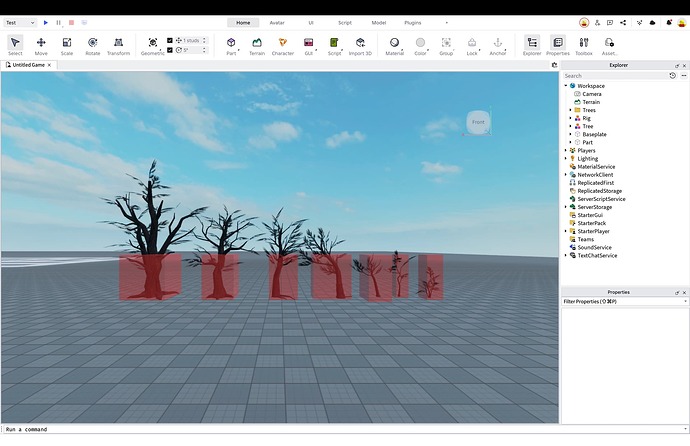Open the Terrain editor

click(x=257, y=45)
